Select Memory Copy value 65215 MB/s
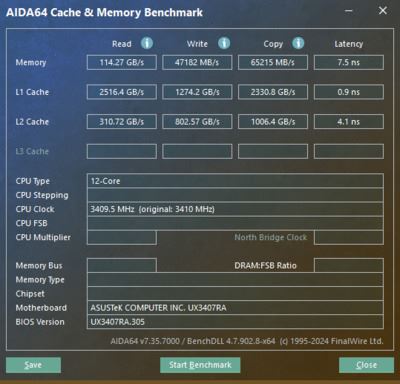 [x=273, y=62]
